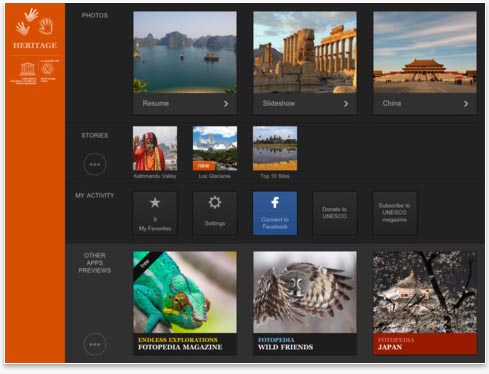Viewport: 489px width, 374px height.
Task: Show more stories with ellipsis button
Action: click(95, 164)
